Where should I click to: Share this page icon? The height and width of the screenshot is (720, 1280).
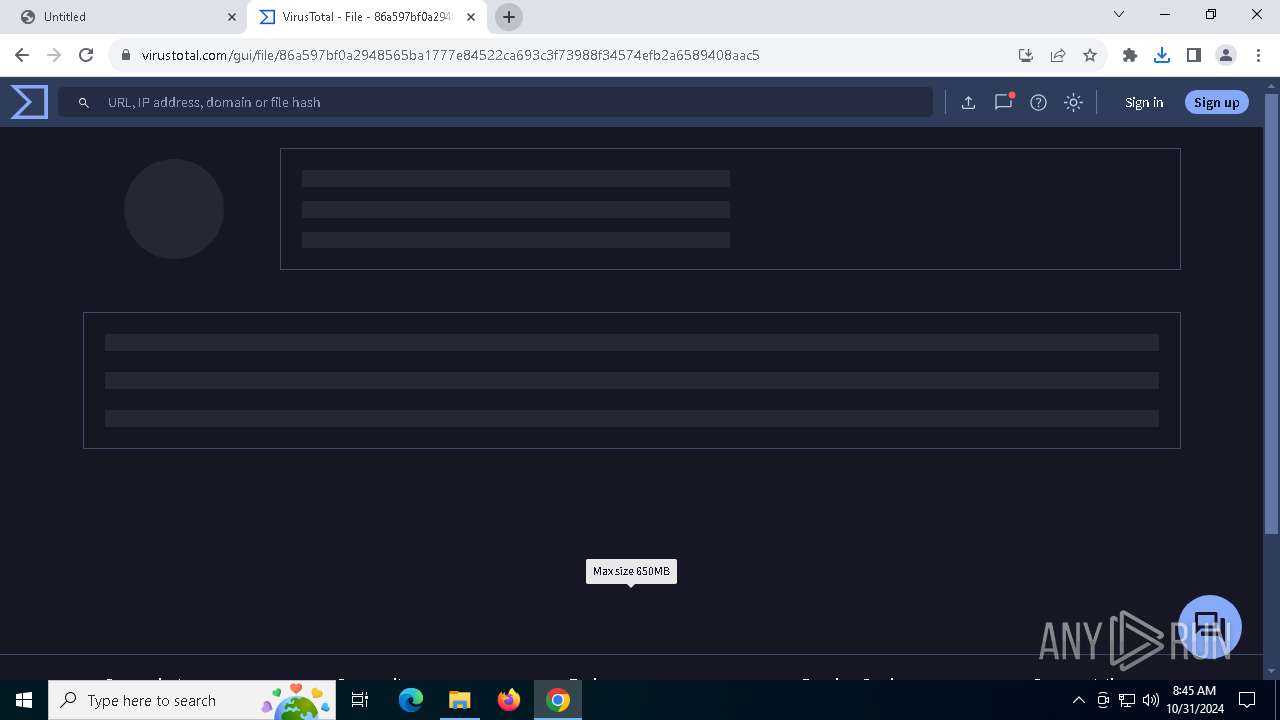coord(1058,55)
